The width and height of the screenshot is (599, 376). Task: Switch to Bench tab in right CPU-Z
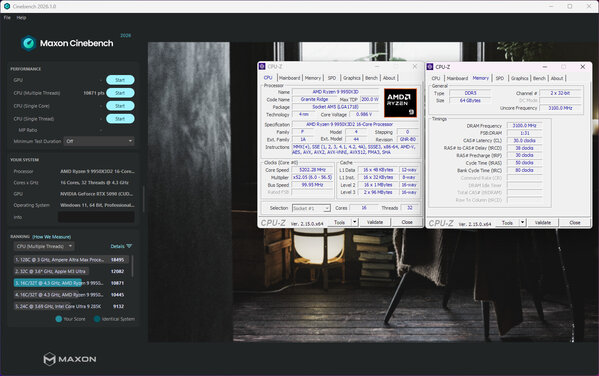539,78
